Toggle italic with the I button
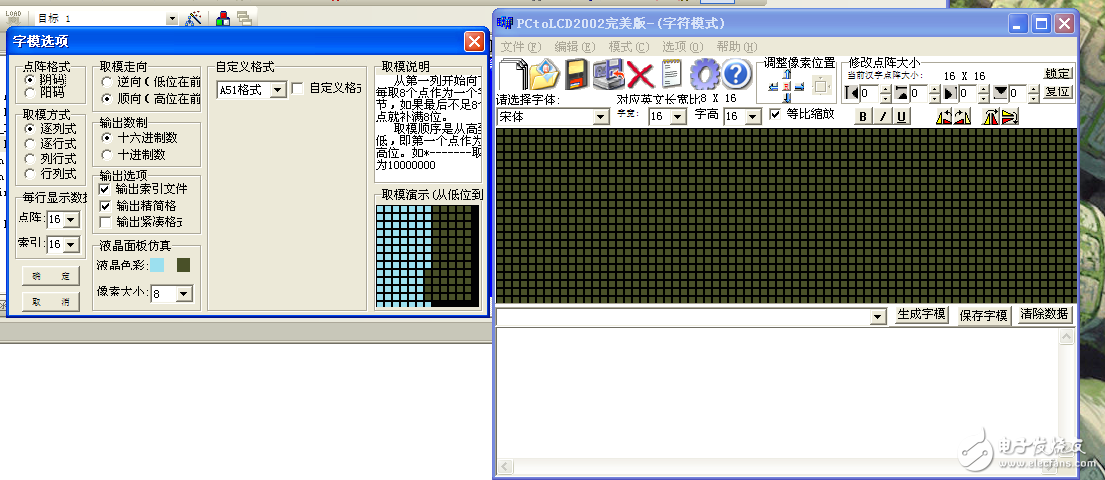1105x480 pixels. pos(882,116)
